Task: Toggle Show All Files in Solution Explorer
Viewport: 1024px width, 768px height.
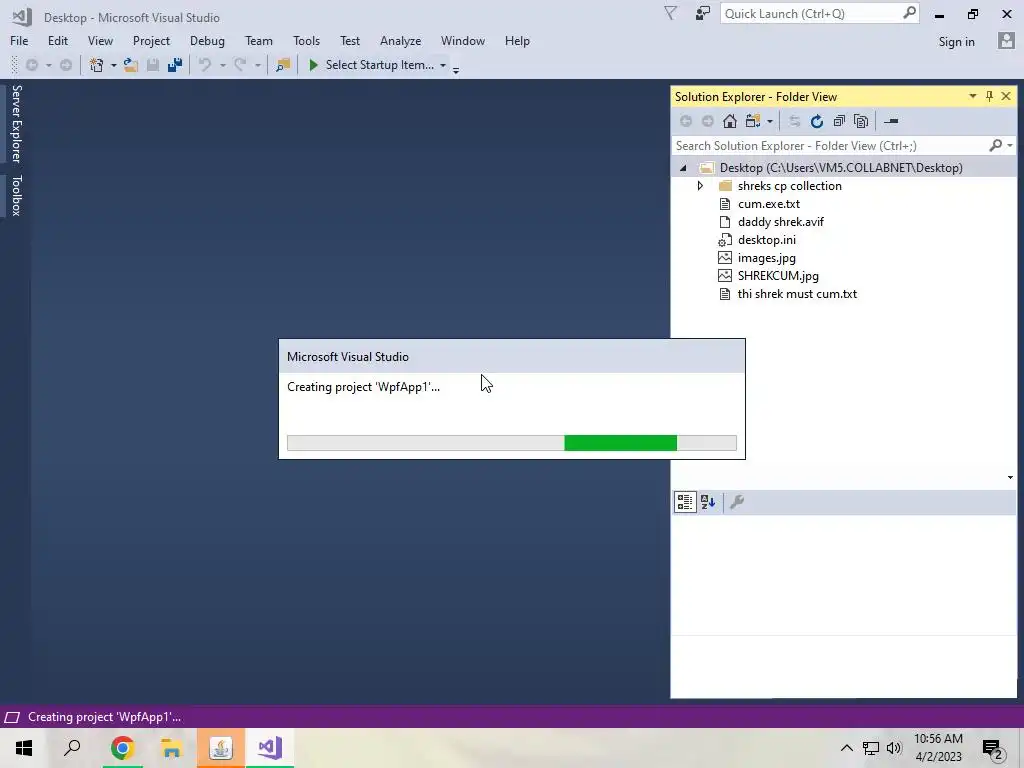Action: (861, 121)
